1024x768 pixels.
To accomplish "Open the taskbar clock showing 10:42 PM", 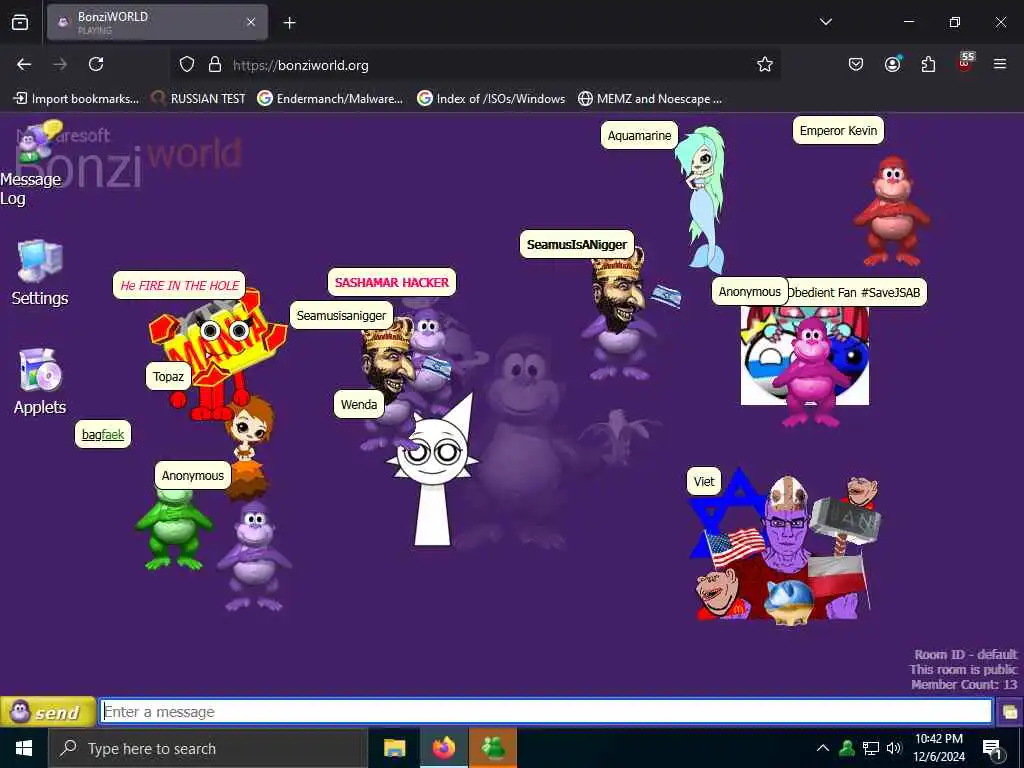I will 938,748.
